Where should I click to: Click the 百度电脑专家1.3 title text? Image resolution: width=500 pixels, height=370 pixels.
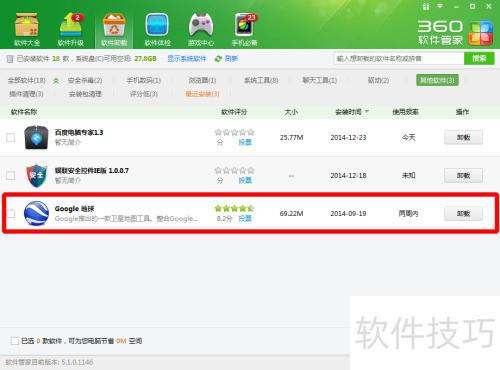[x=79, y=132]
